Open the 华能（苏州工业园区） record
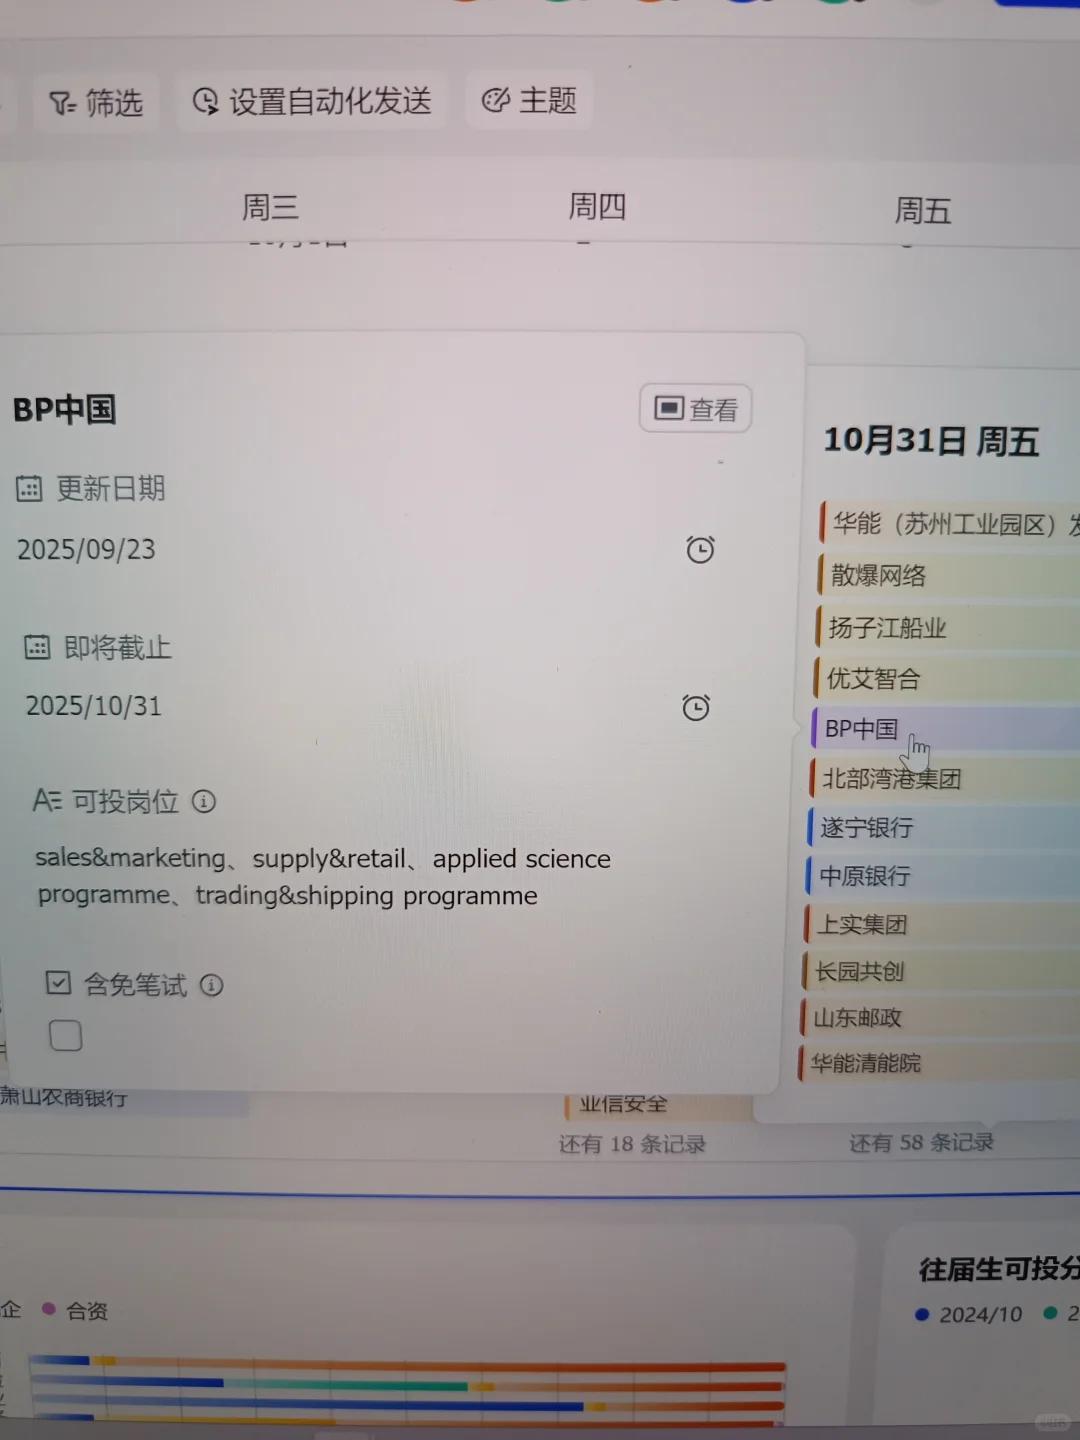 pos(949,523)
